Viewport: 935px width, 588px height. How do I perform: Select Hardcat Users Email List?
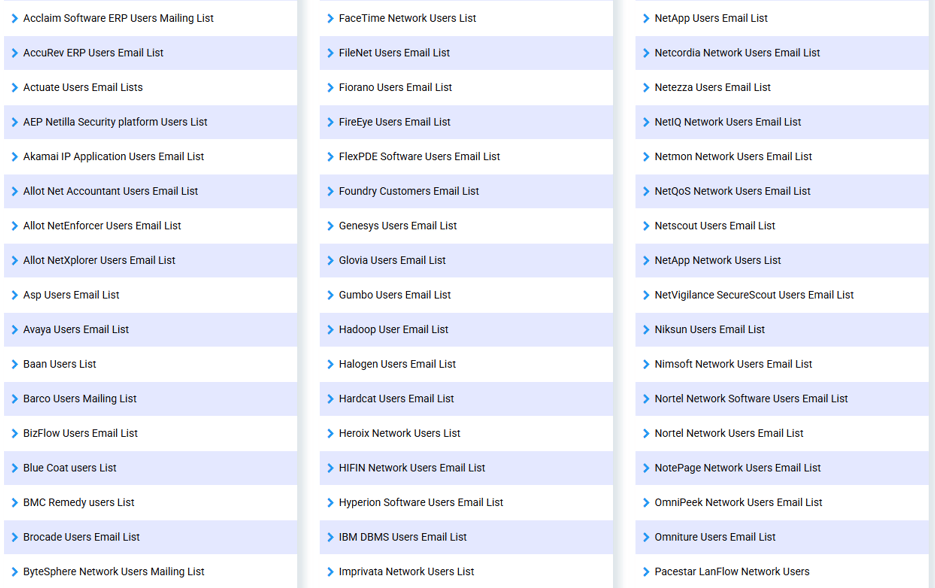click(x=396, y=399)
